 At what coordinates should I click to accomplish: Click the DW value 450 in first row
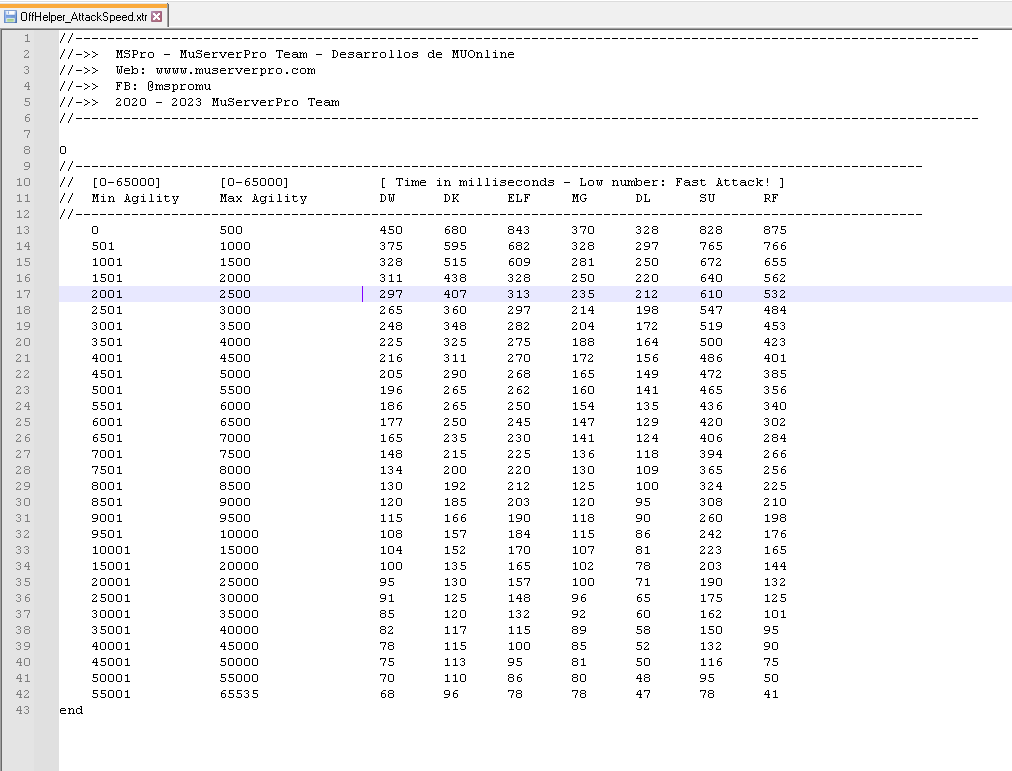(391, 230)
